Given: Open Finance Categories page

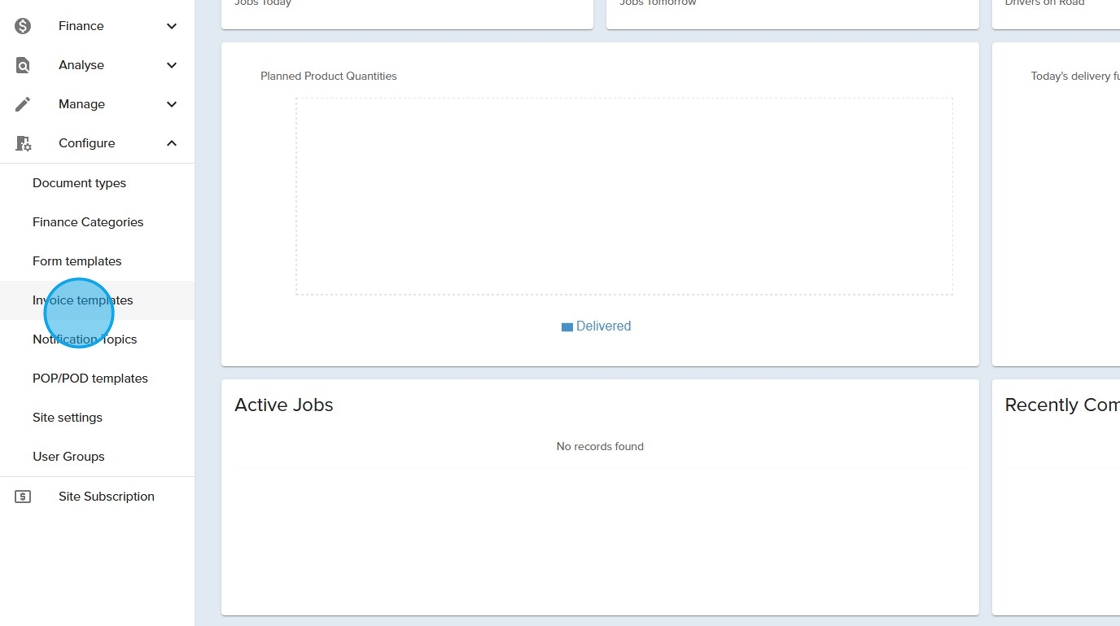Looking at the screenshot, I should click(x=88, y=222).
